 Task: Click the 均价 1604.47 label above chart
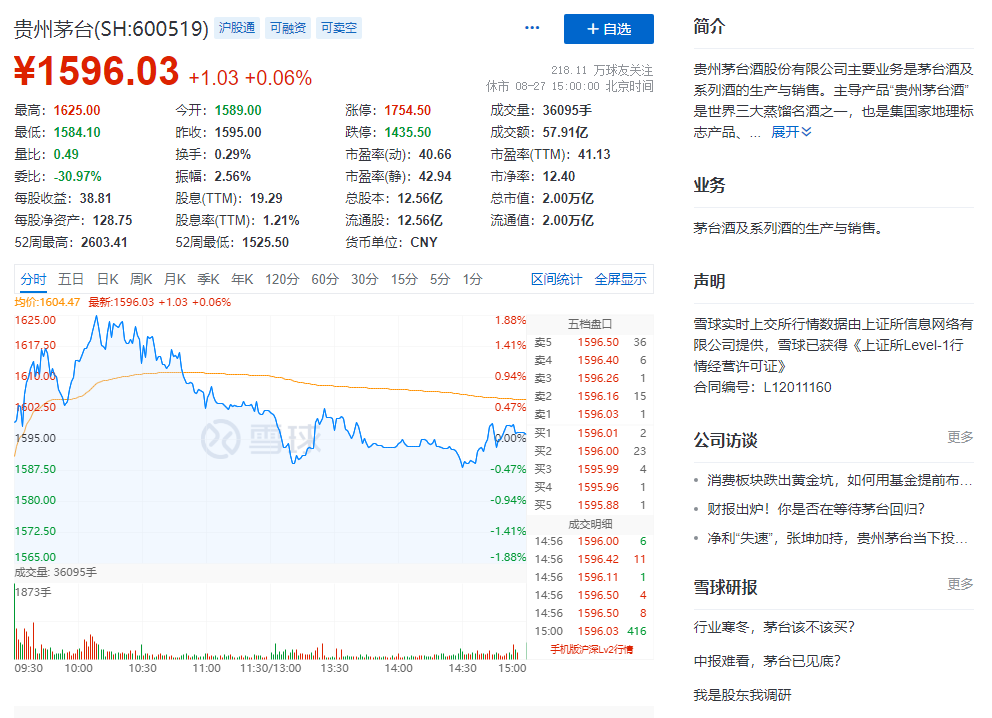point(47,302)
